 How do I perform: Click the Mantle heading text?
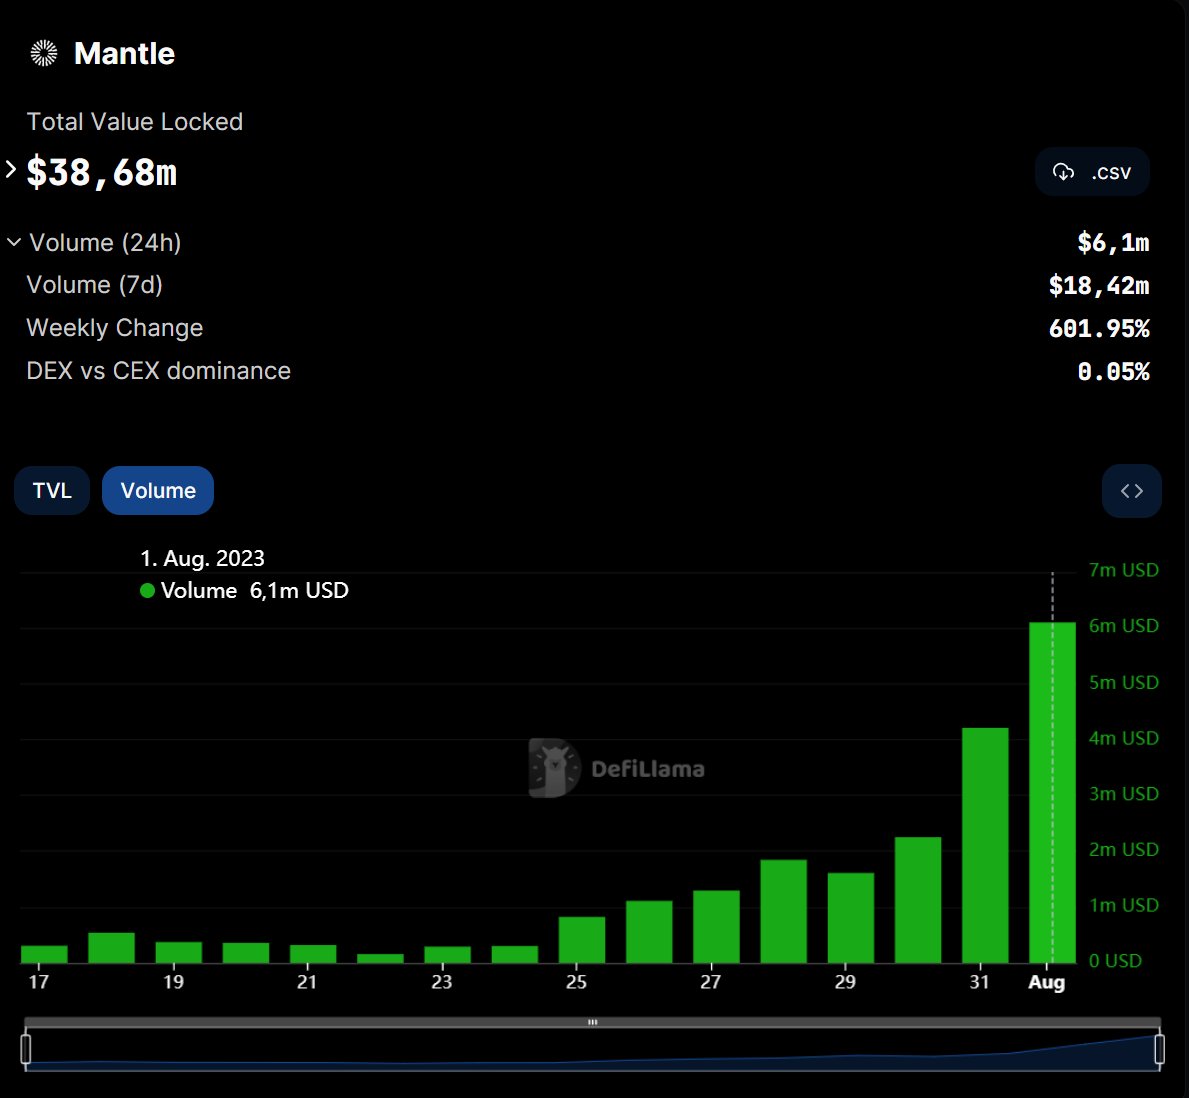click(x=123, y=53)
